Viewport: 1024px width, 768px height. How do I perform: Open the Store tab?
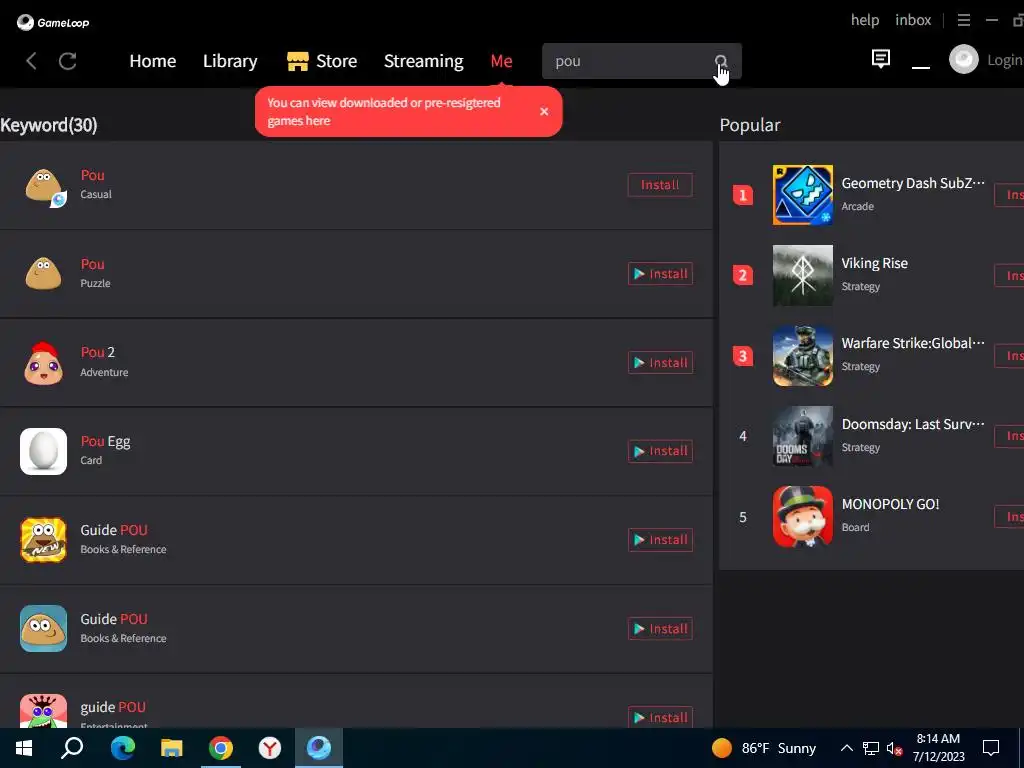point(322,61)
